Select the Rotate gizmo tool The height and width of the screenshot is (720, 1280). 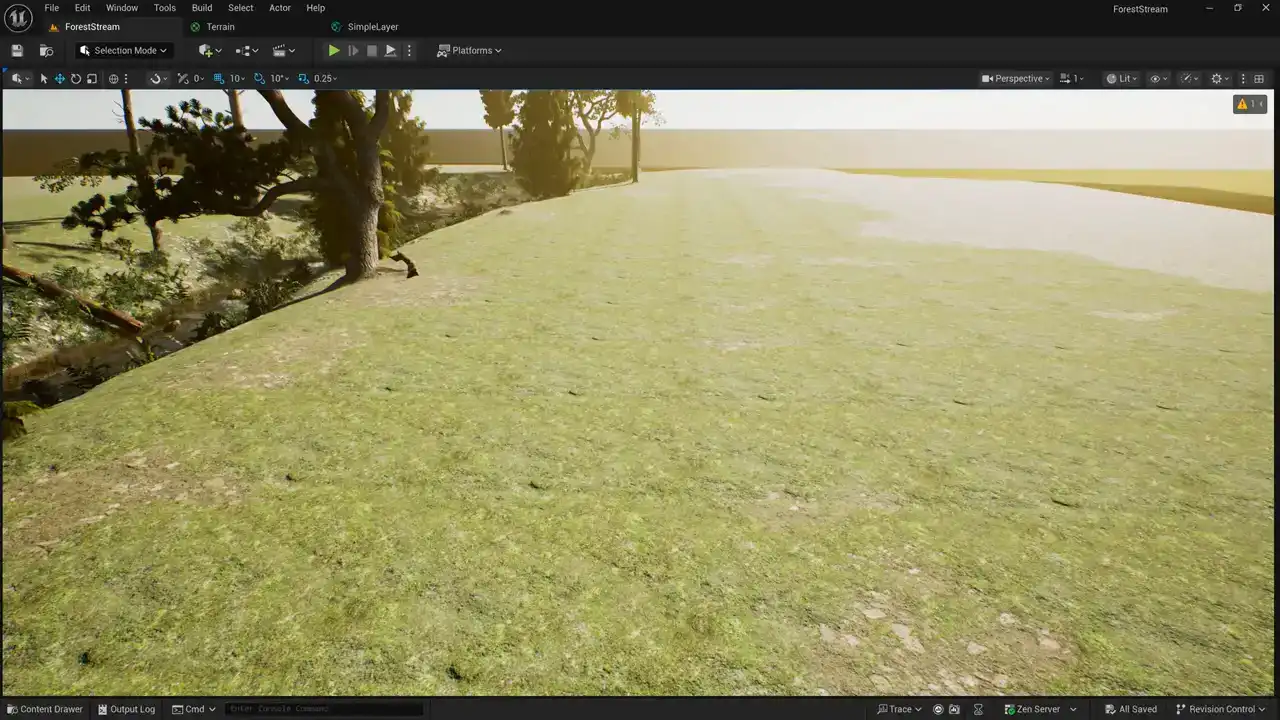pyautogui.click(x=76, y=79)
